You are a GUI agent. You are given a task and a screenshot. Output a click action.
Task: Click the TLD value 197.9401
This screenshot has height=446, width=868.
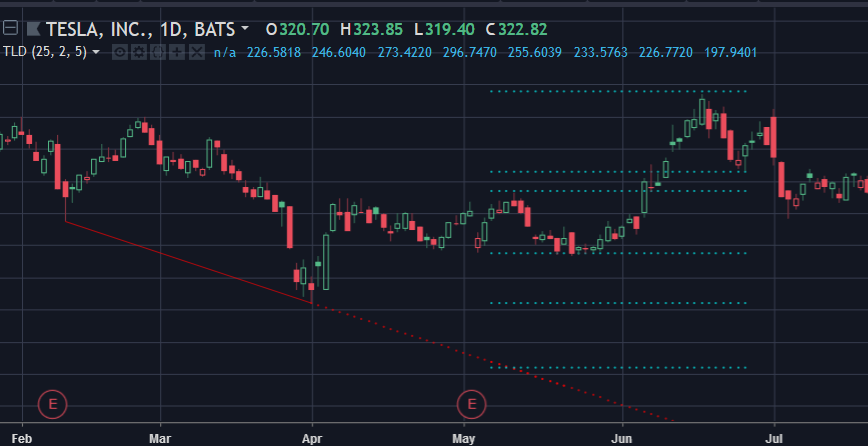tap(731, 53)
